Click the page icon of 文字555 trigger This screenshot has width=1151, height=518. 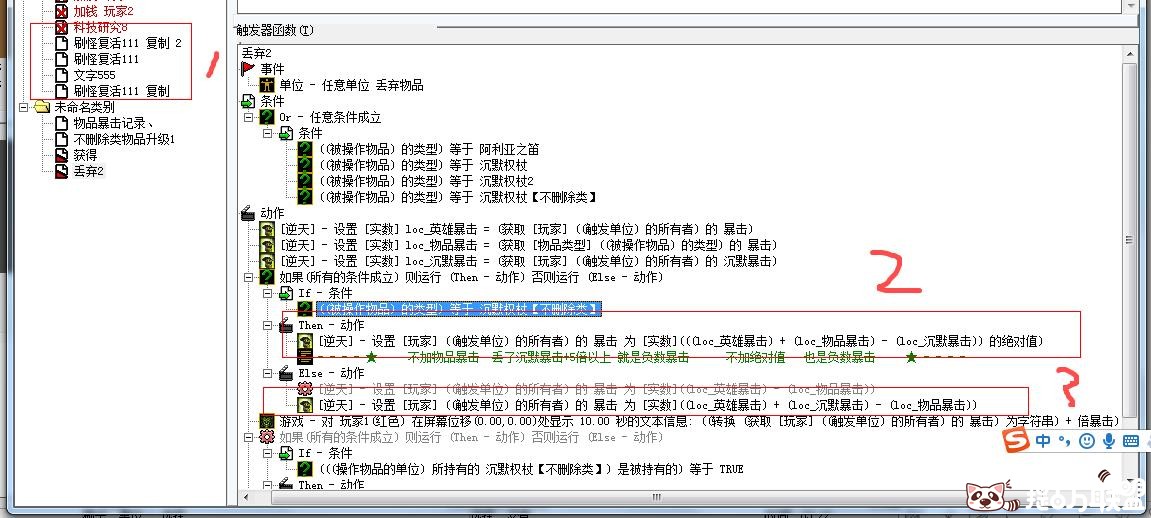62,75
